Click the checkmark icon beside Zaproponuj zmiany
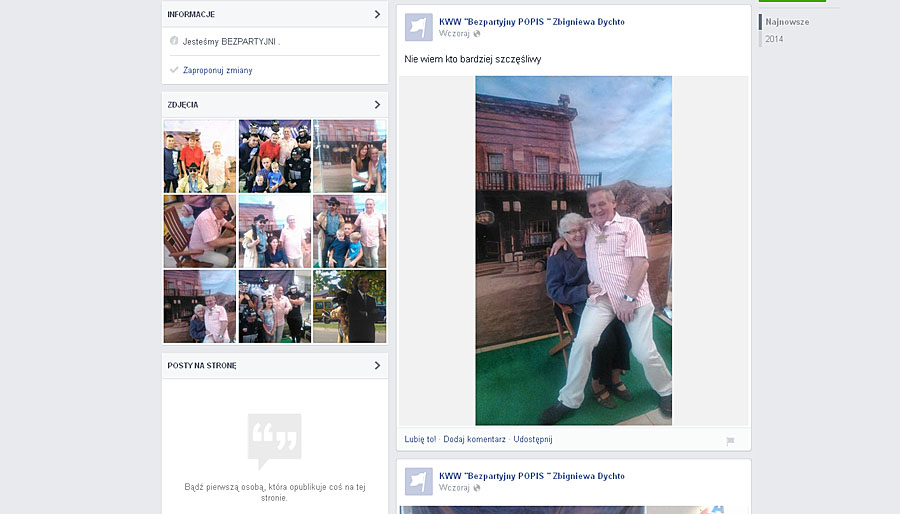Viewport: 900px width, 514px height. (174, 70)
